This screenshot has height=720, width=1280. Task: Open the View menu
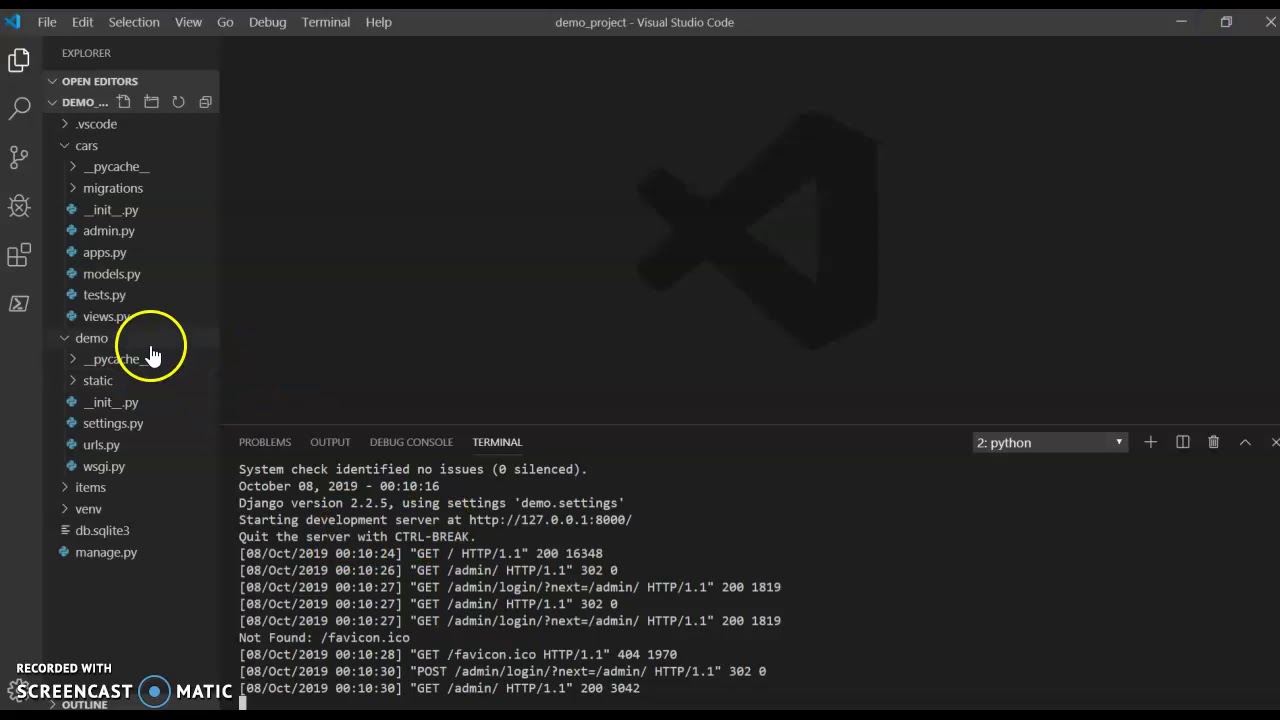pyautogui.click(x=188, y=22)
